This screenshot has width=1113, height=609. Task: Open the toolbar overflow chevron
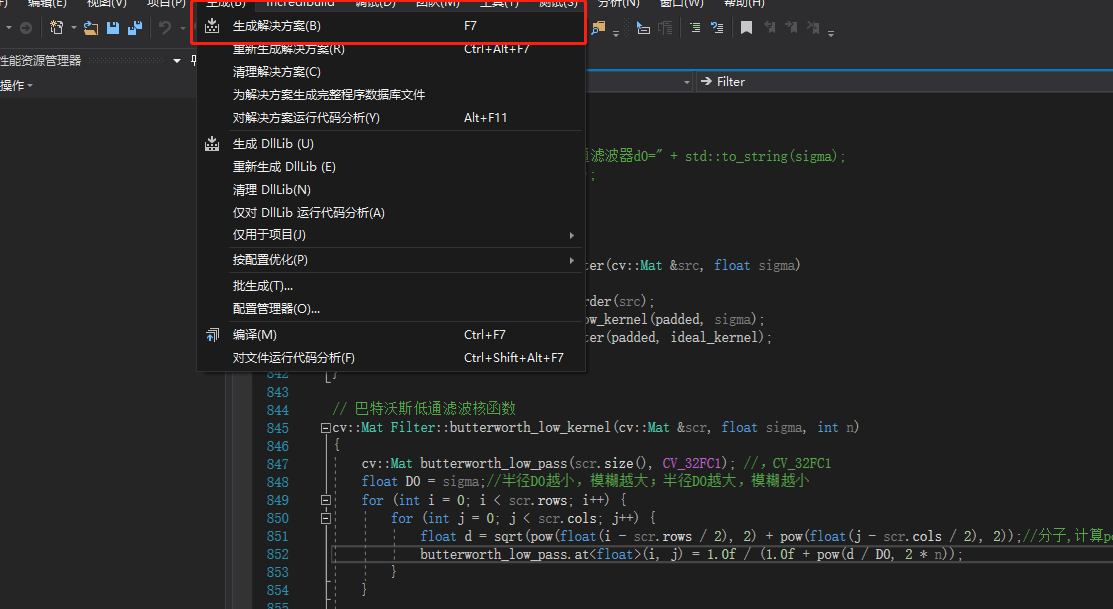coord(830,36)
